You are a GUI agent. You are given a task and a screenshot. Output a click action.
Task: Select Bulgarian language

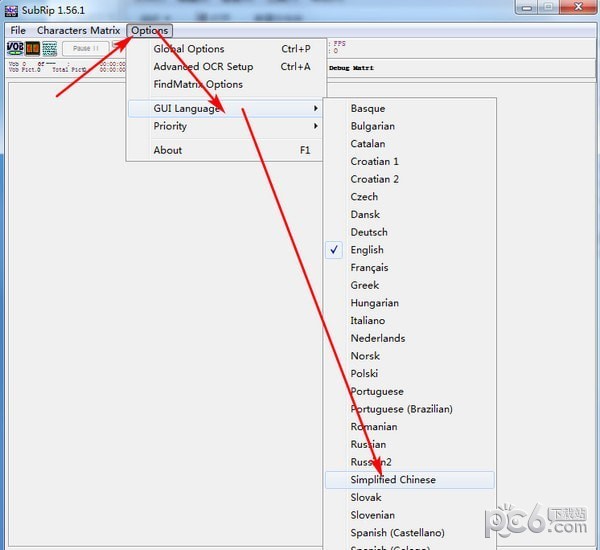point(409,126)
